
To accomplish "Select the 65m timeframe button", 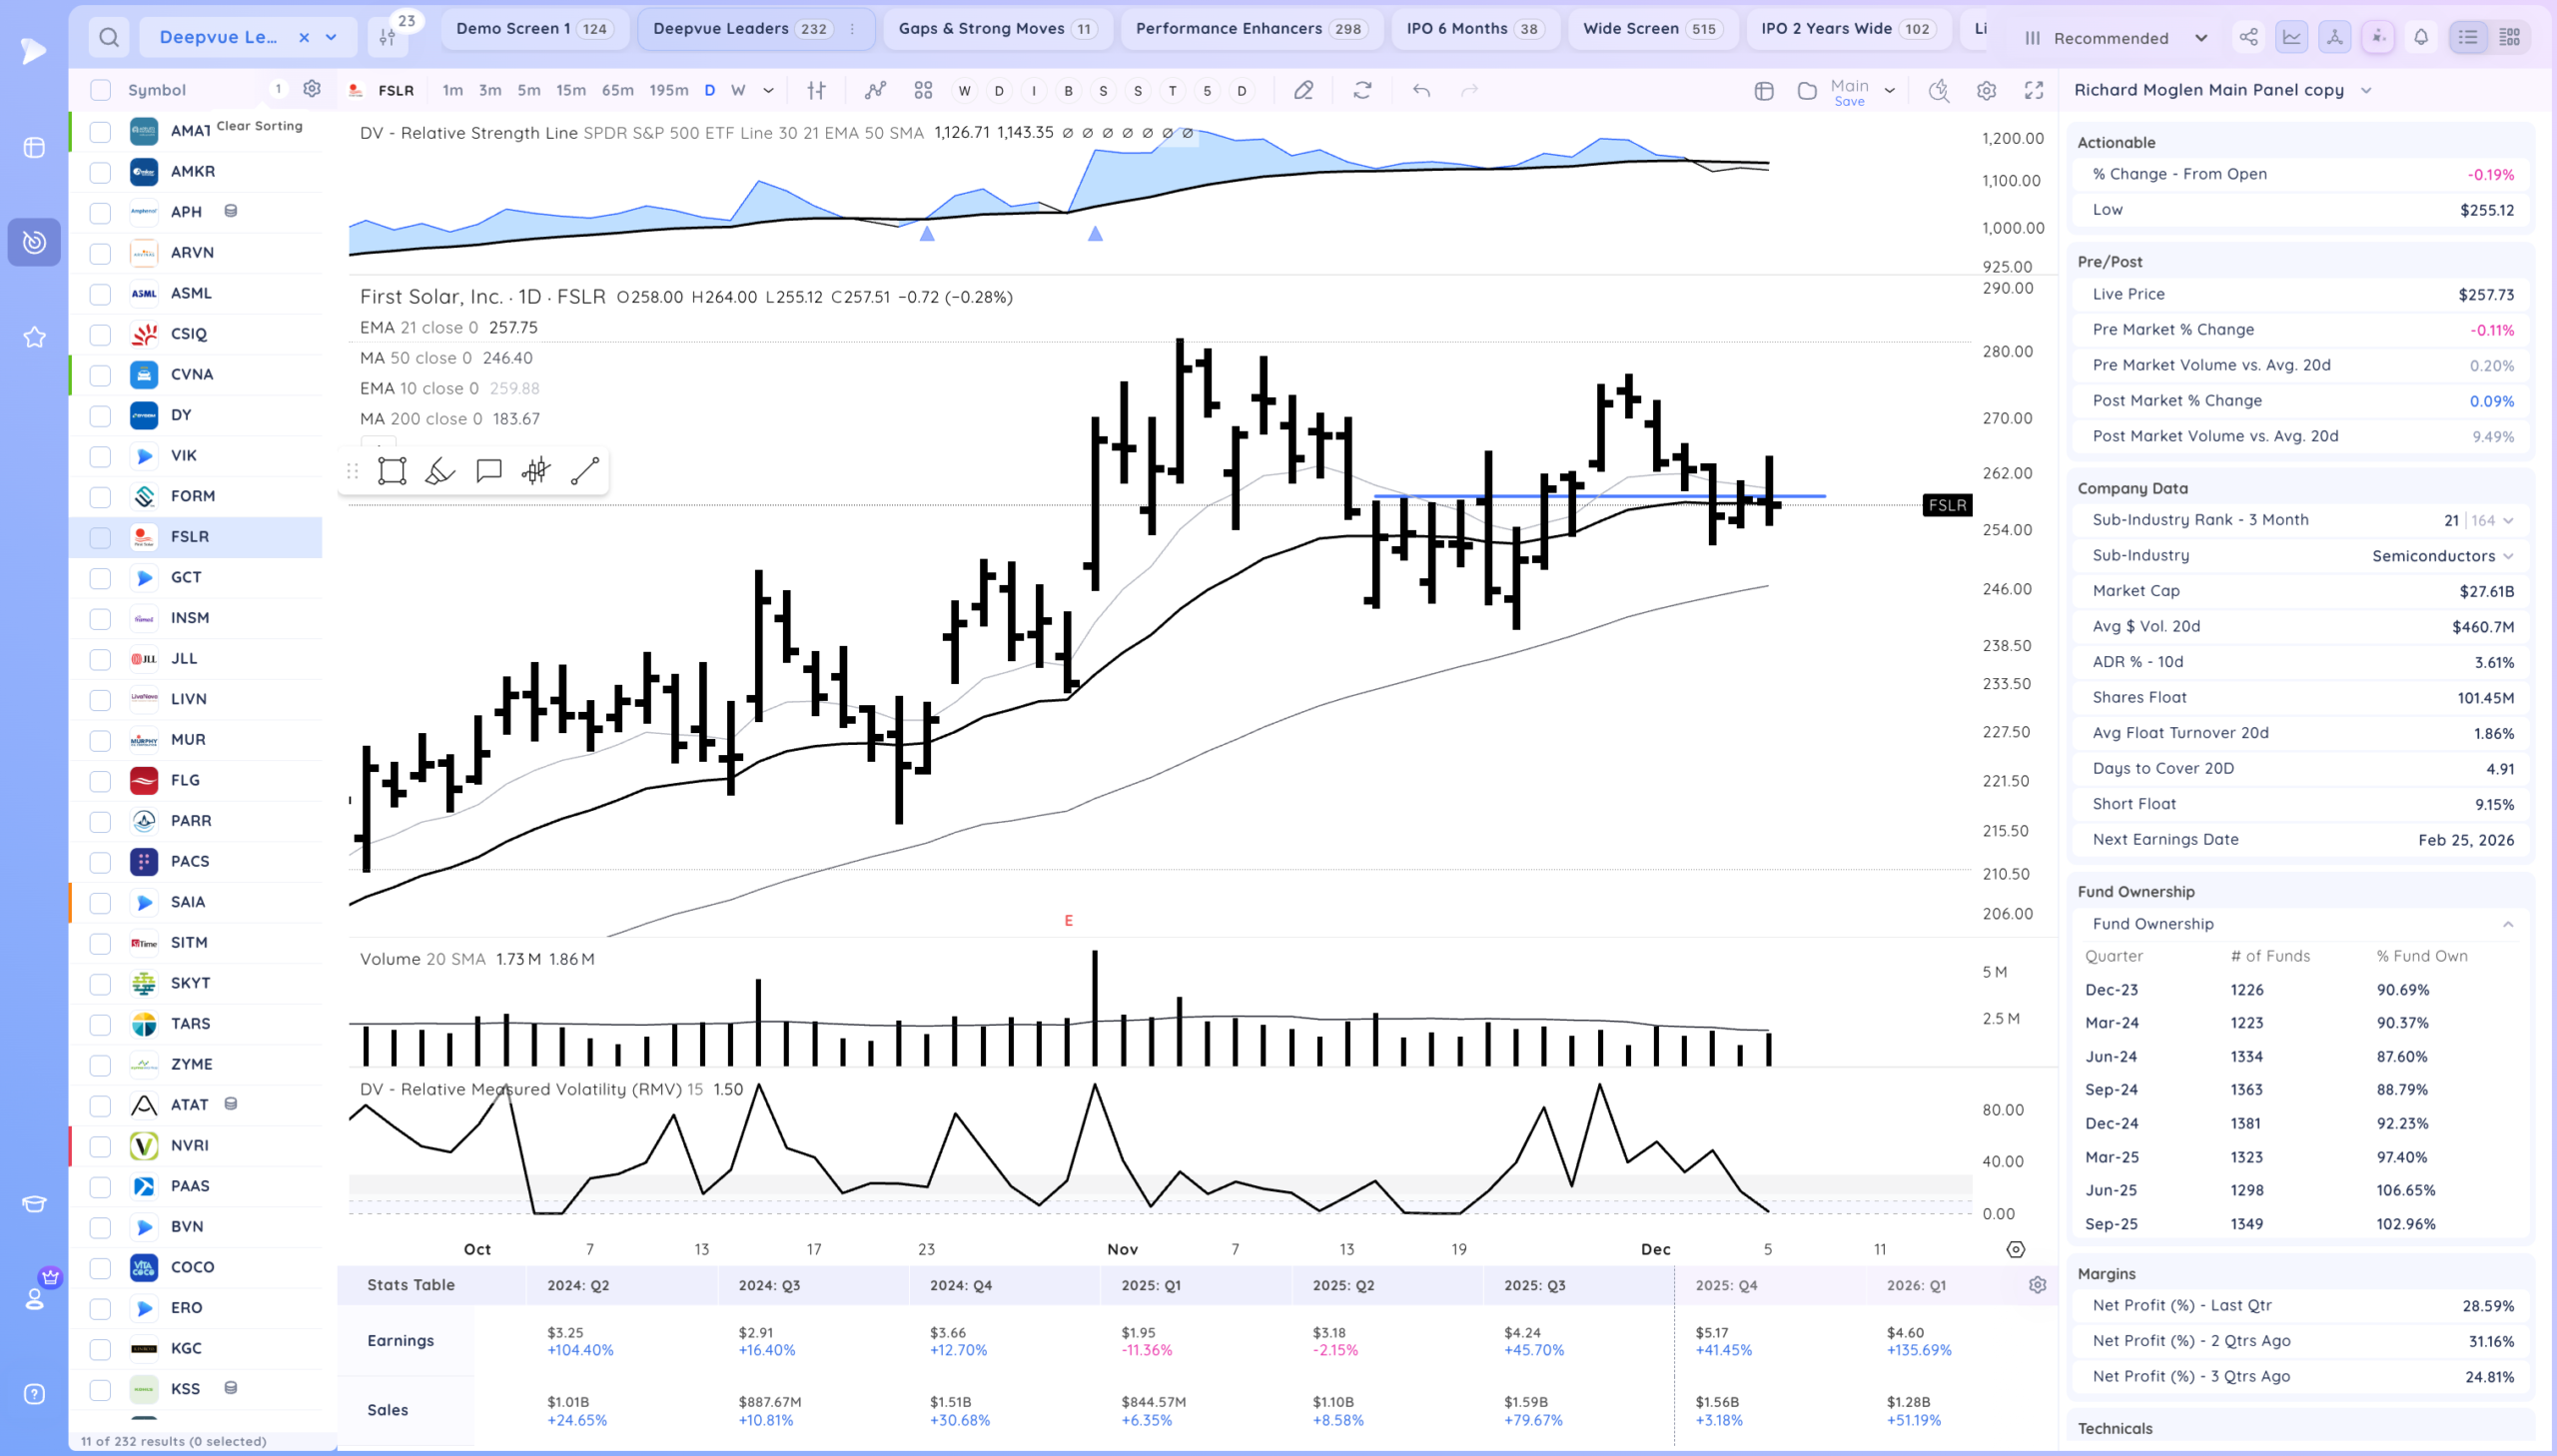I will point(617,90).
